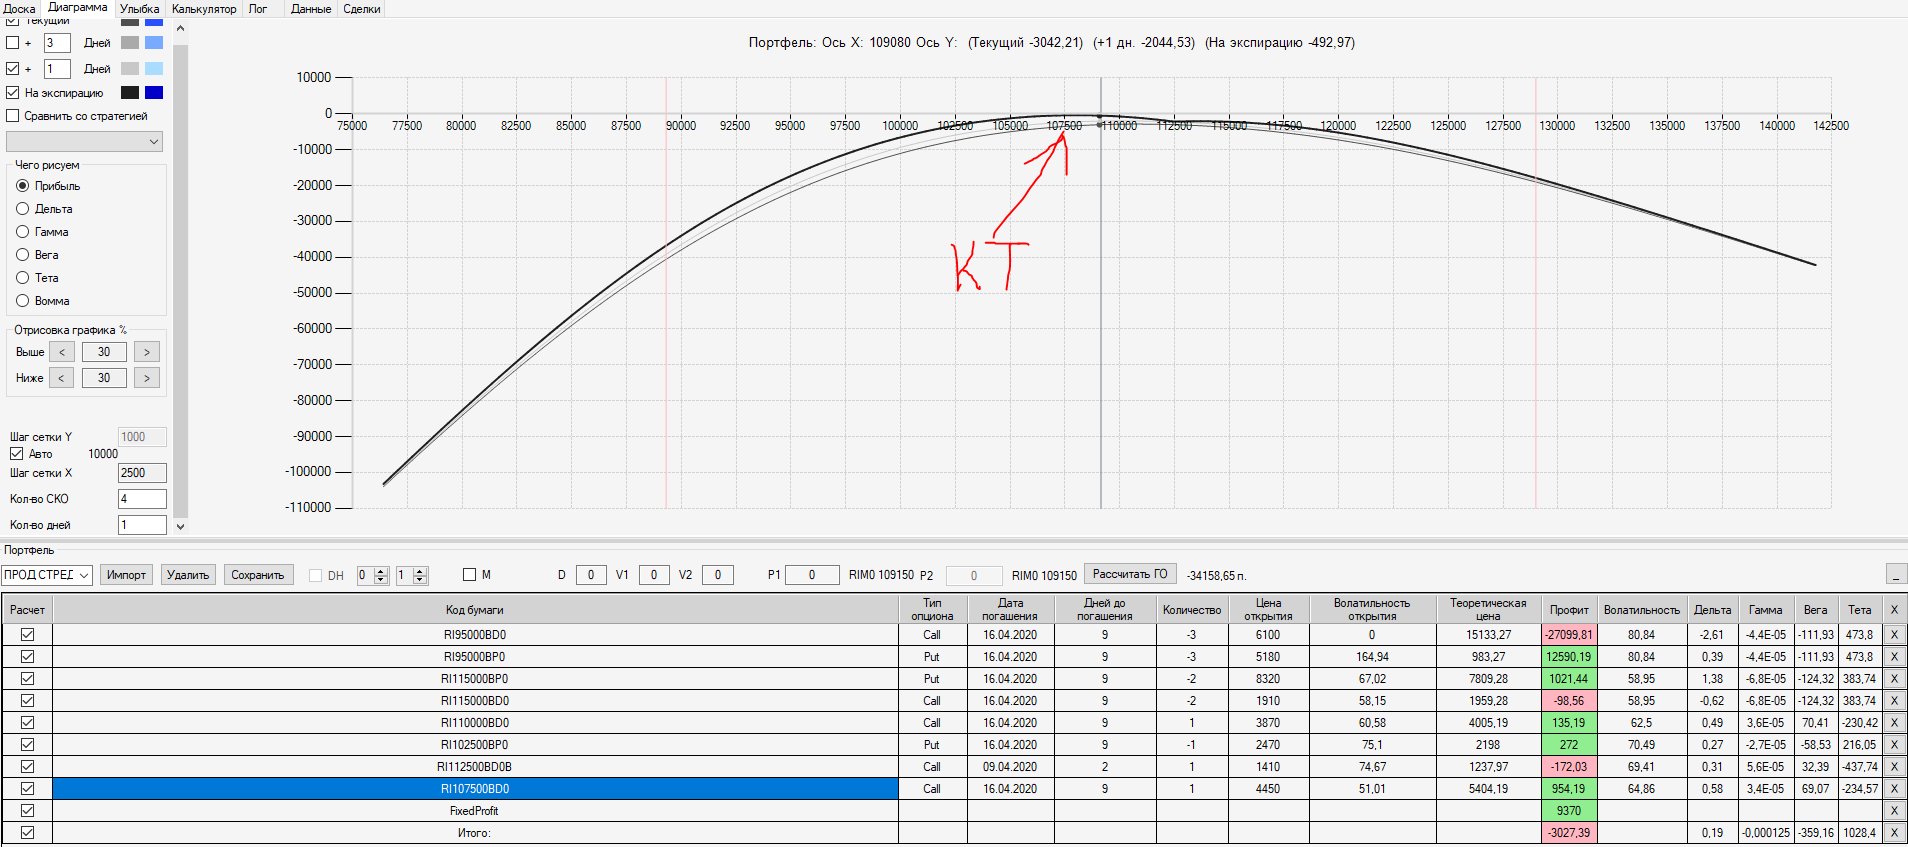Click the left panel scrollbar down arrow

pyautogui.click(x=181, y=526)
